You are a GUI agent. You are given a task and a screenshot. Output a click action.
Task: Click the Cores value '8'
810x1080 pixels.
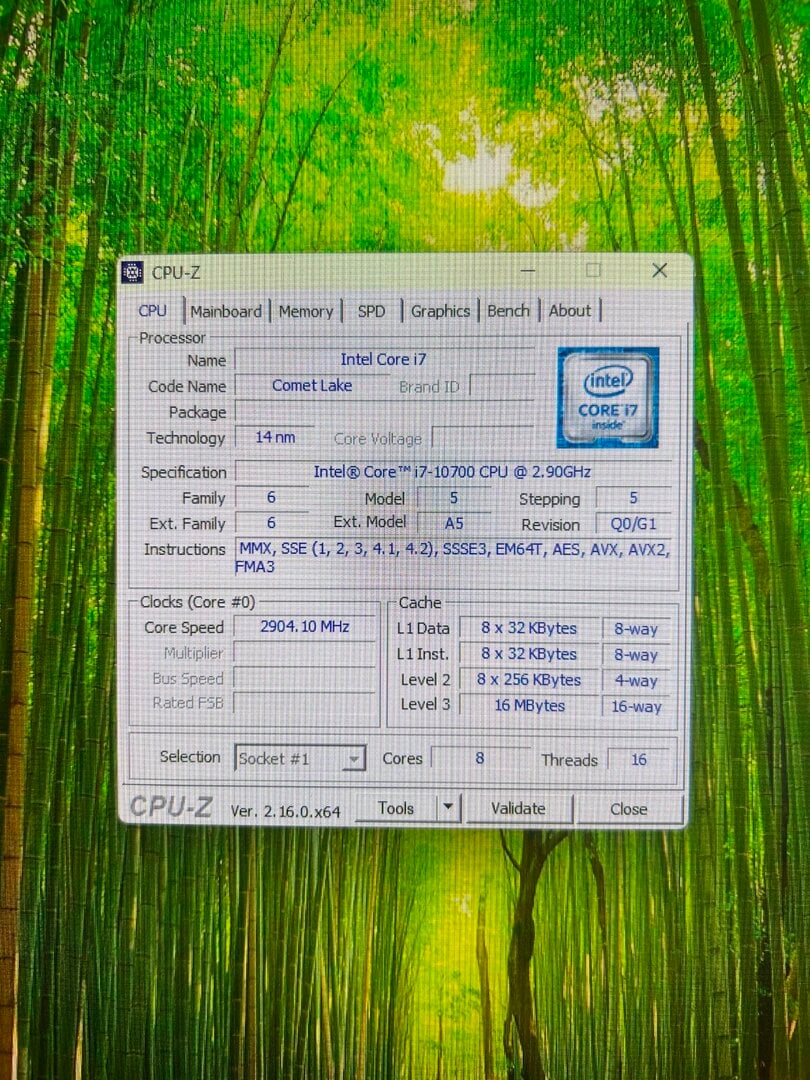coord(480,758)
